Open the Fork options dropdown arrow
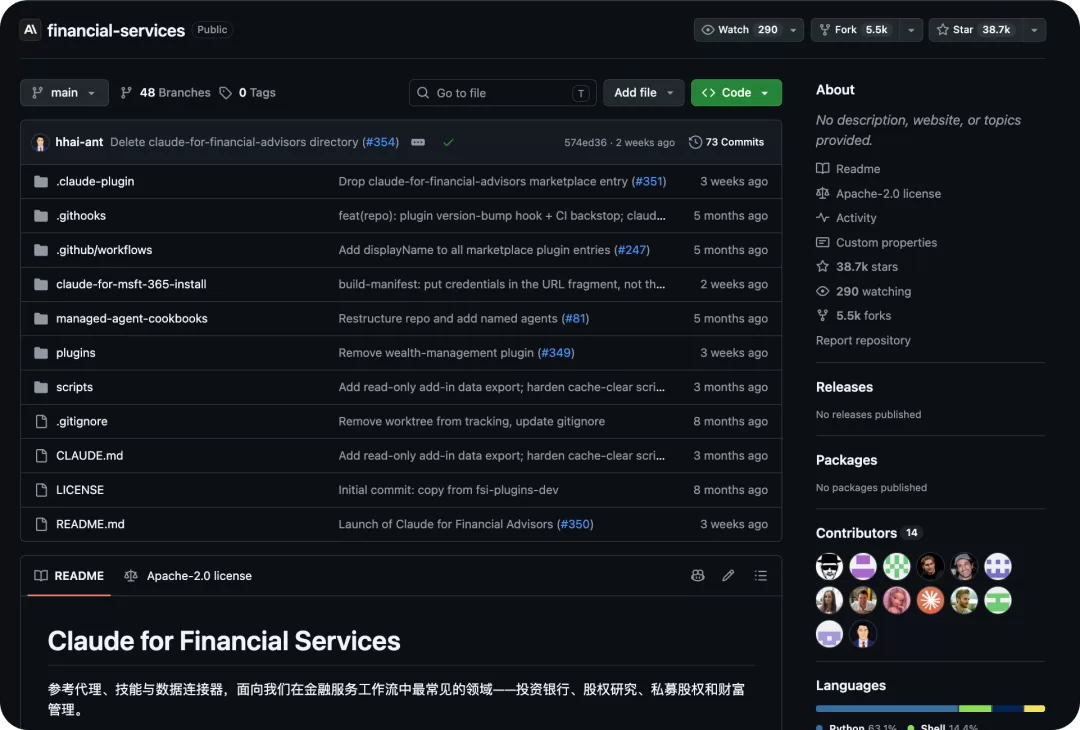This screenshot has height=730, width=1080. pos(911,30)
